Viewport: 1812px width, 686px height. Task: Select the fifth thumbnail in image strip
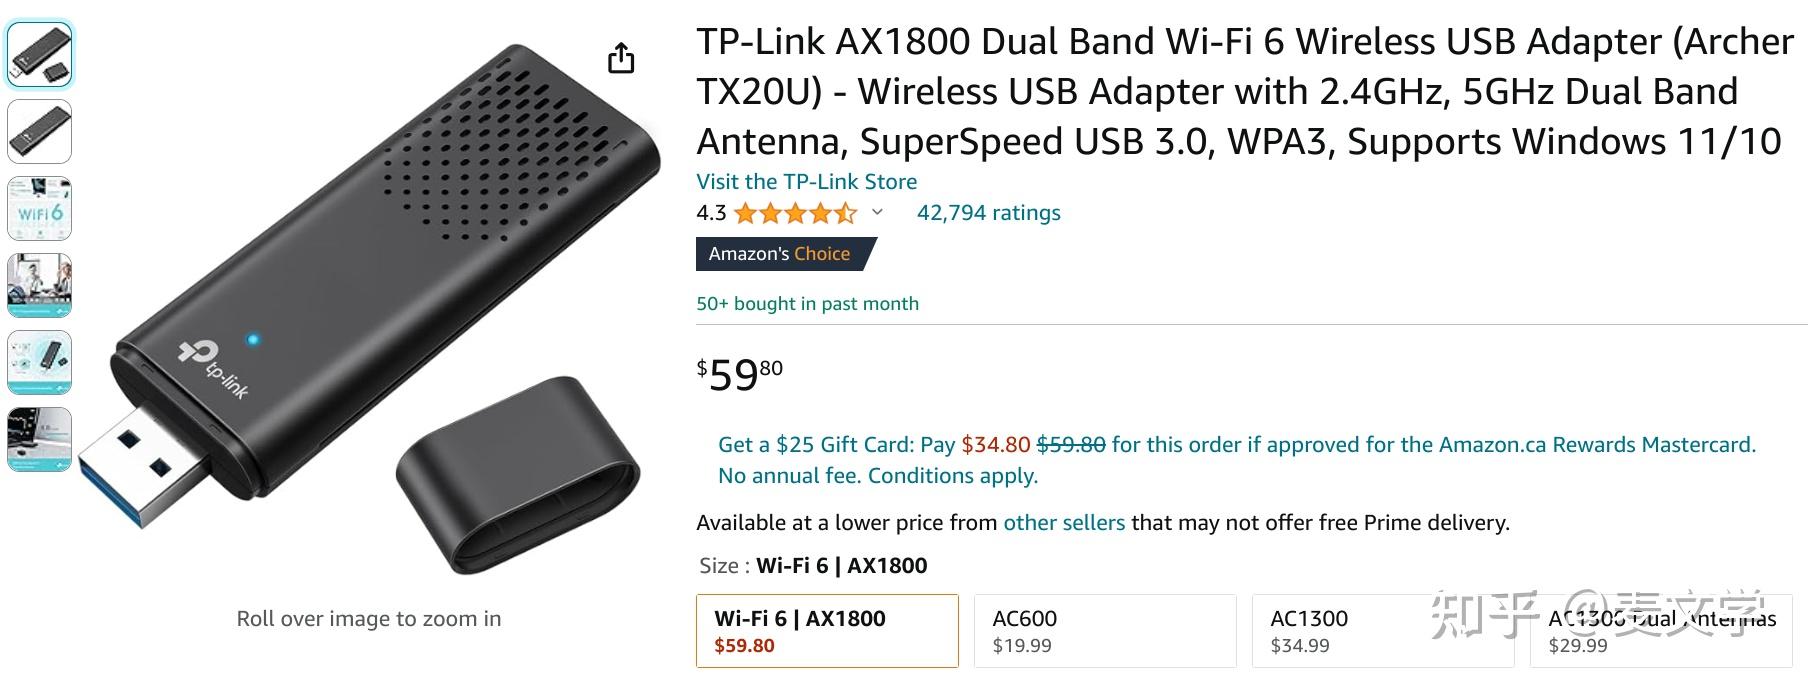pyautogui.click(x=40, y=362)
